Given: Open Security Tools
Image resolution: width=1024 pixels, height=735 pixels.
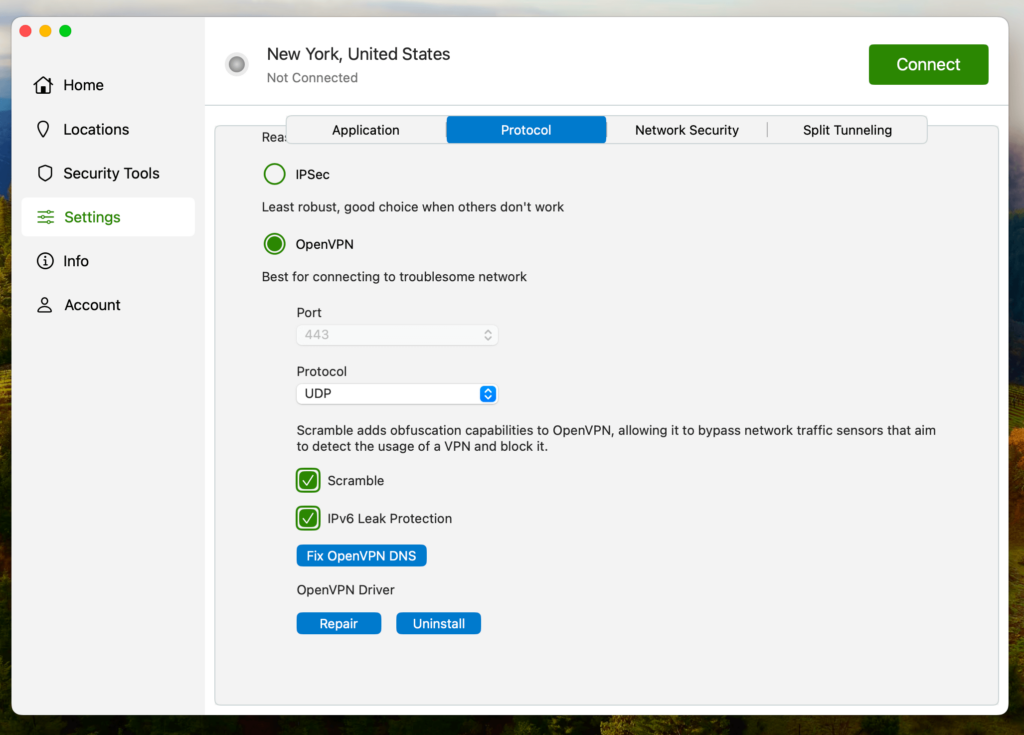Looking at the screenshot, I should (x=108, y=173).
